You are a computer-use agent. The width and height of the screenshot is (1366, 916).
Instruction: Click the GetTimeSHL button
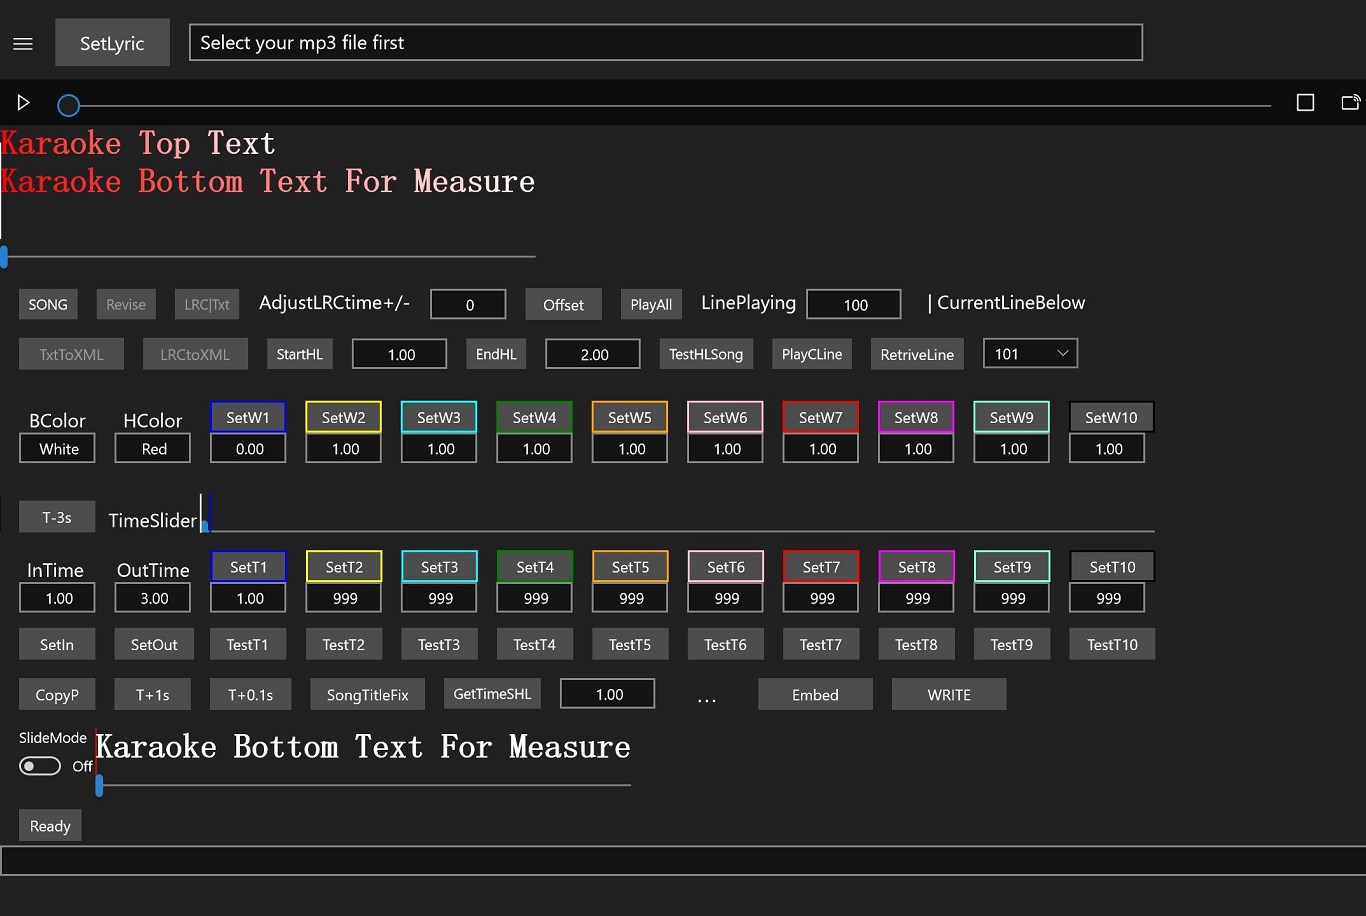point(492,694)
